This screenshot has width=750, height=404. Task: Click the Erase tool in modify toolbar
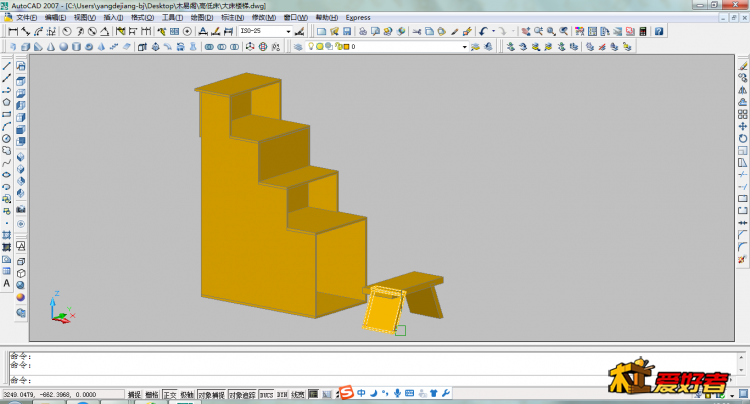pos(742,66)
